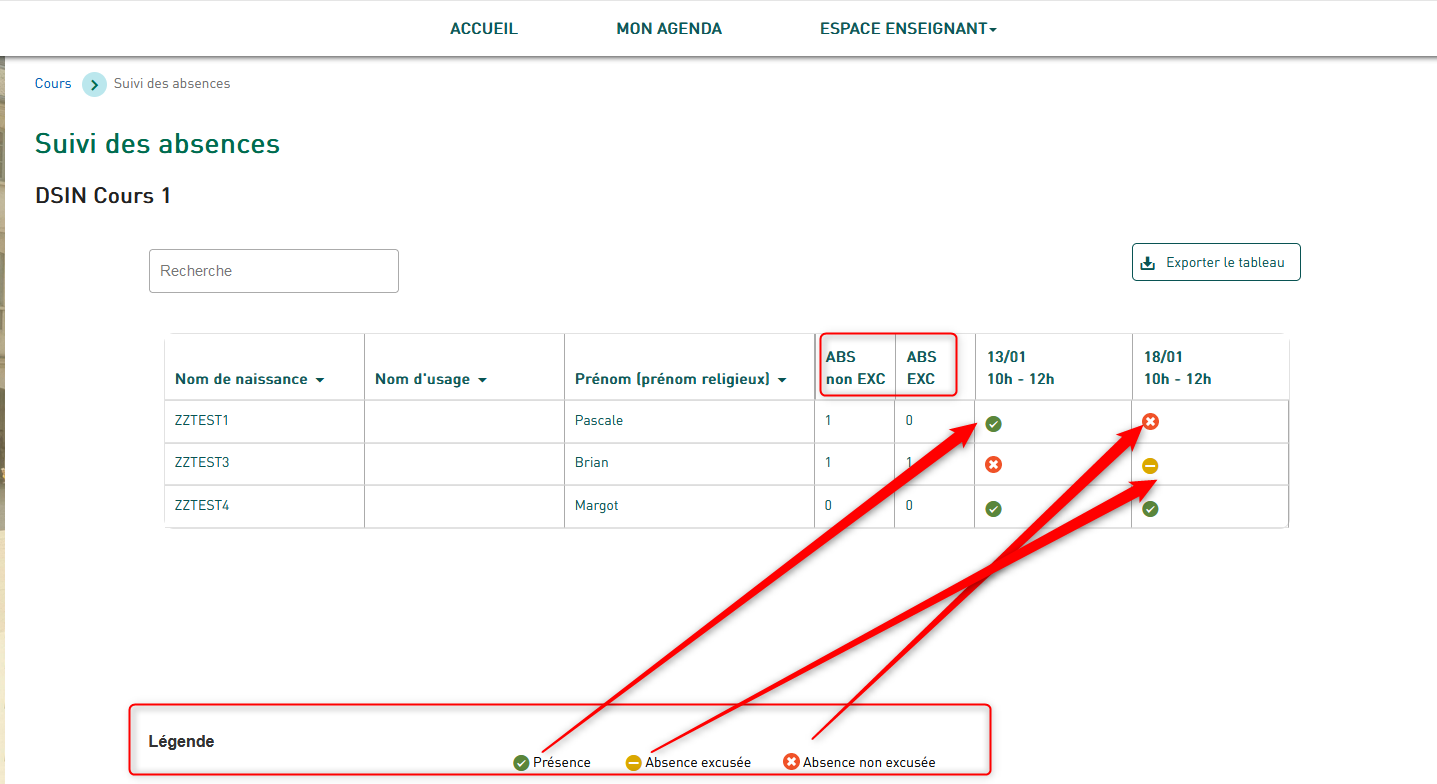Open the Cours breadcrumb link
1437x784 pixels.
coord(53,84)
